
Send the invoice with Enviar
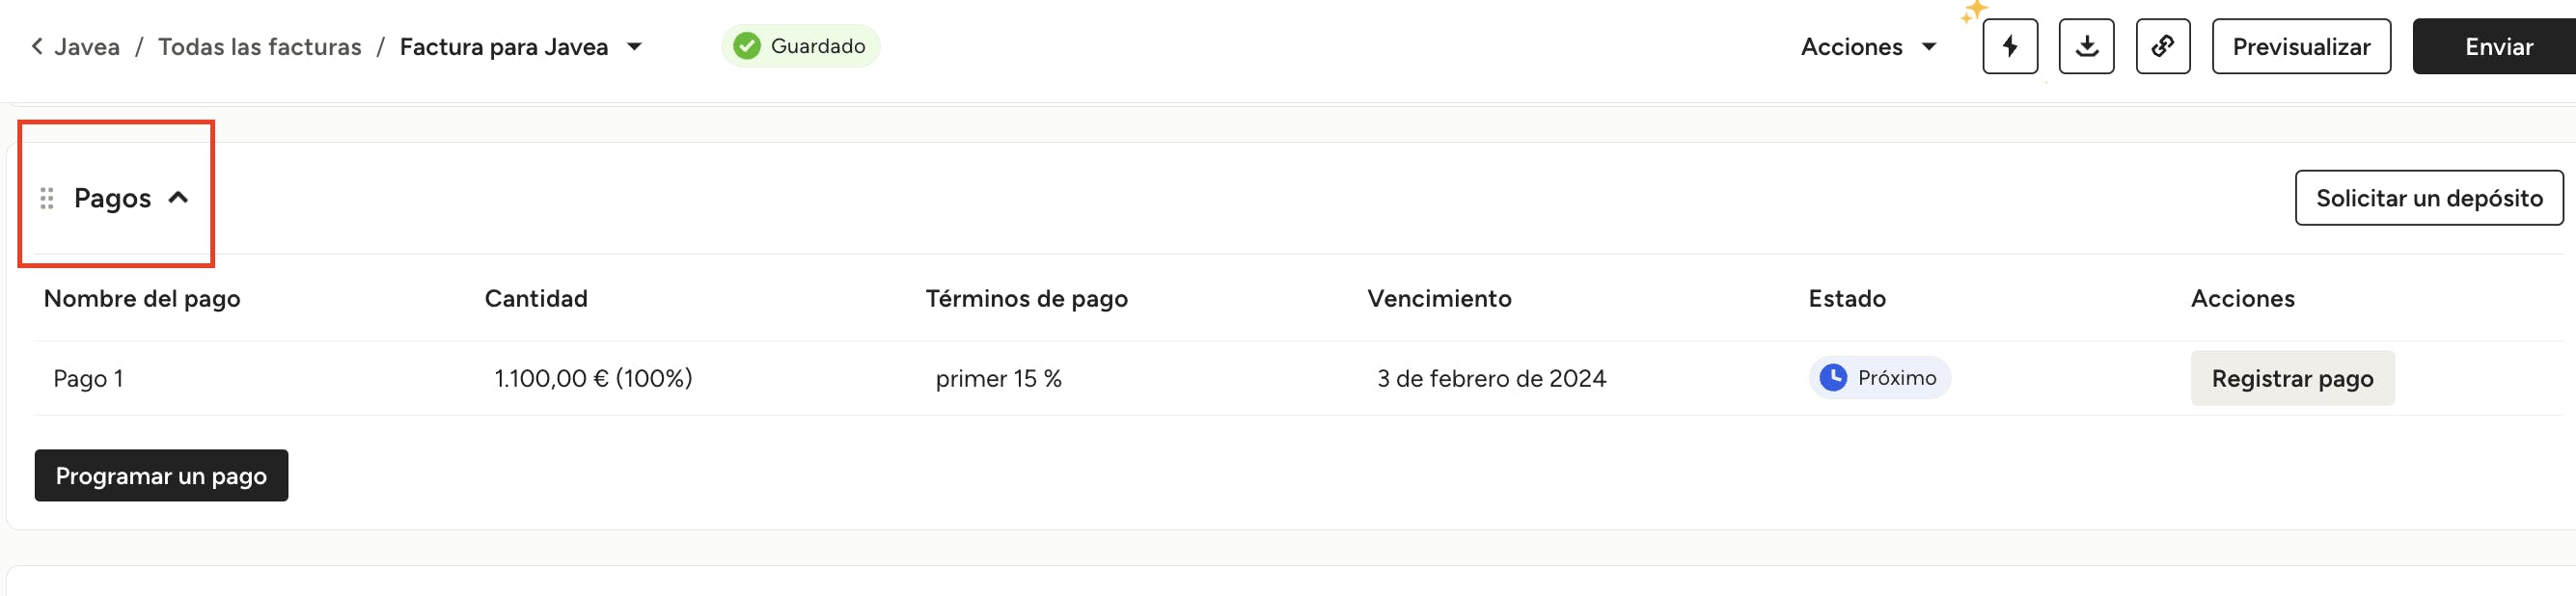click(2497, 47)
